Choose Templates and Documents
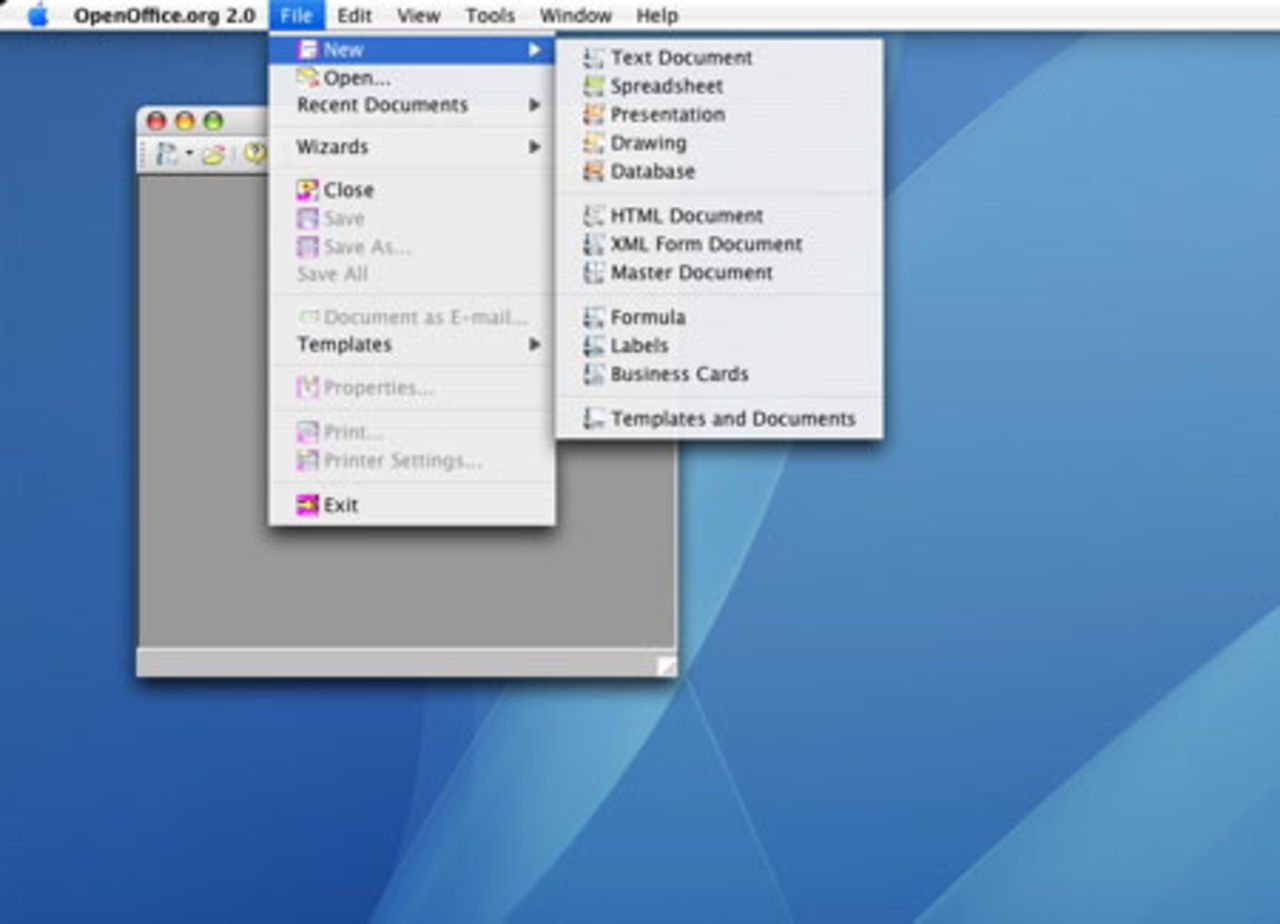1280x924 pixels. [x=733, y=418]
